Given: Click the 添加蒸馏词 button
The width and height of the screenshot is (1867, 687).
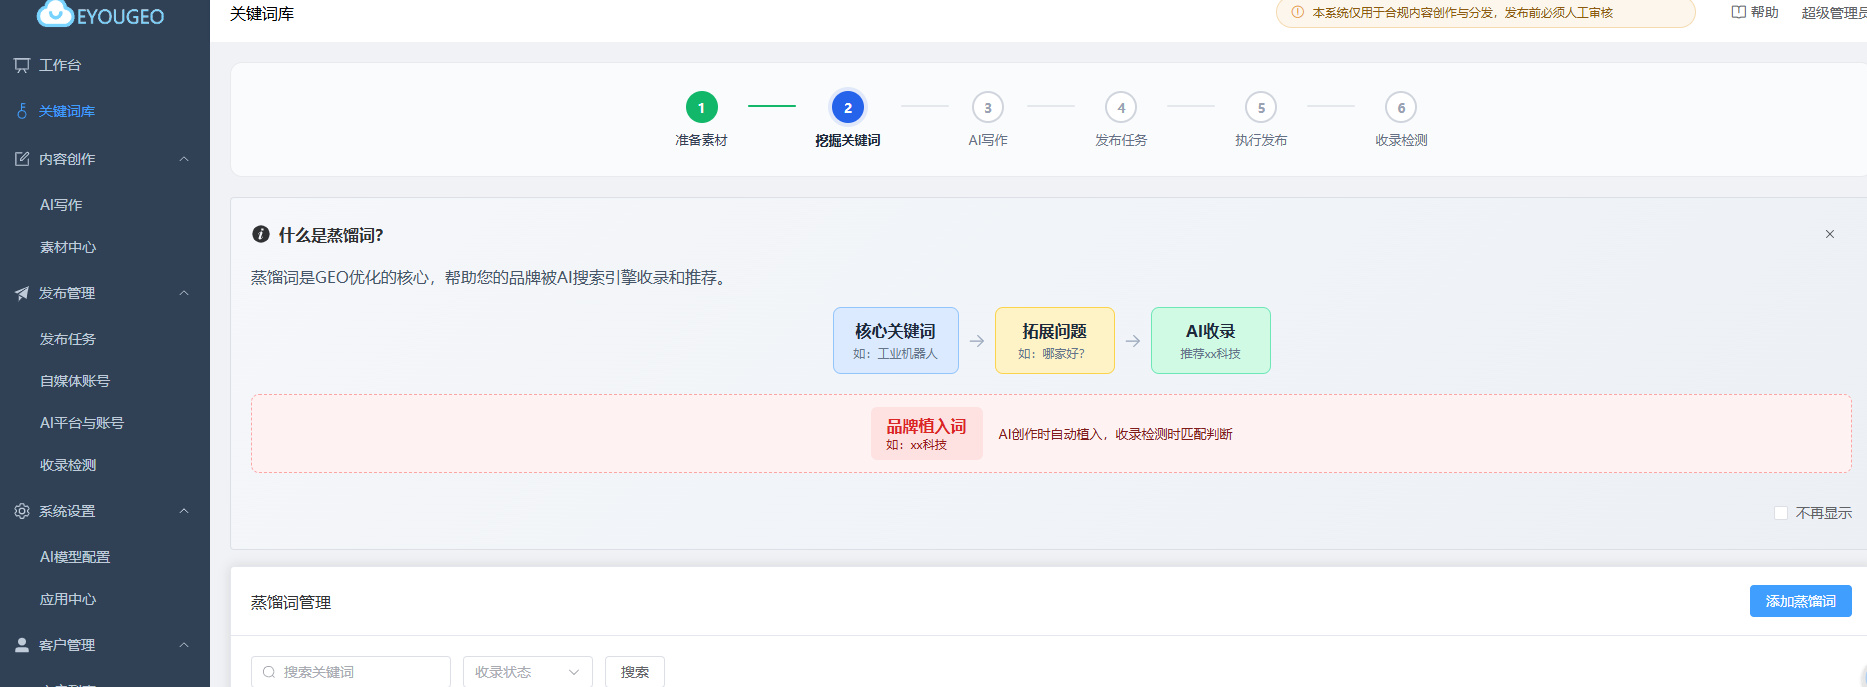Looking at the screenshot, I should point(1800,601).
